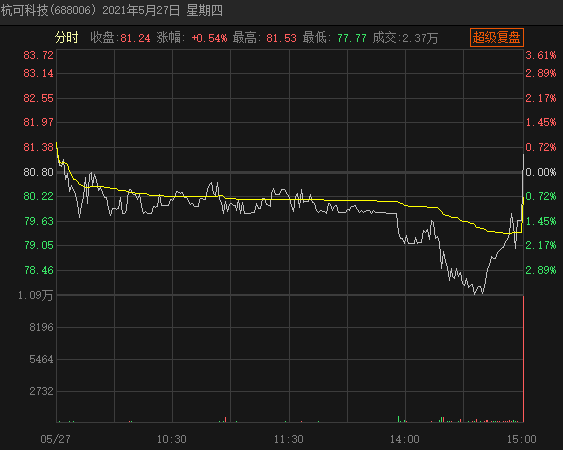Click the 涨幅 +0.54% value

coord(209,38)
